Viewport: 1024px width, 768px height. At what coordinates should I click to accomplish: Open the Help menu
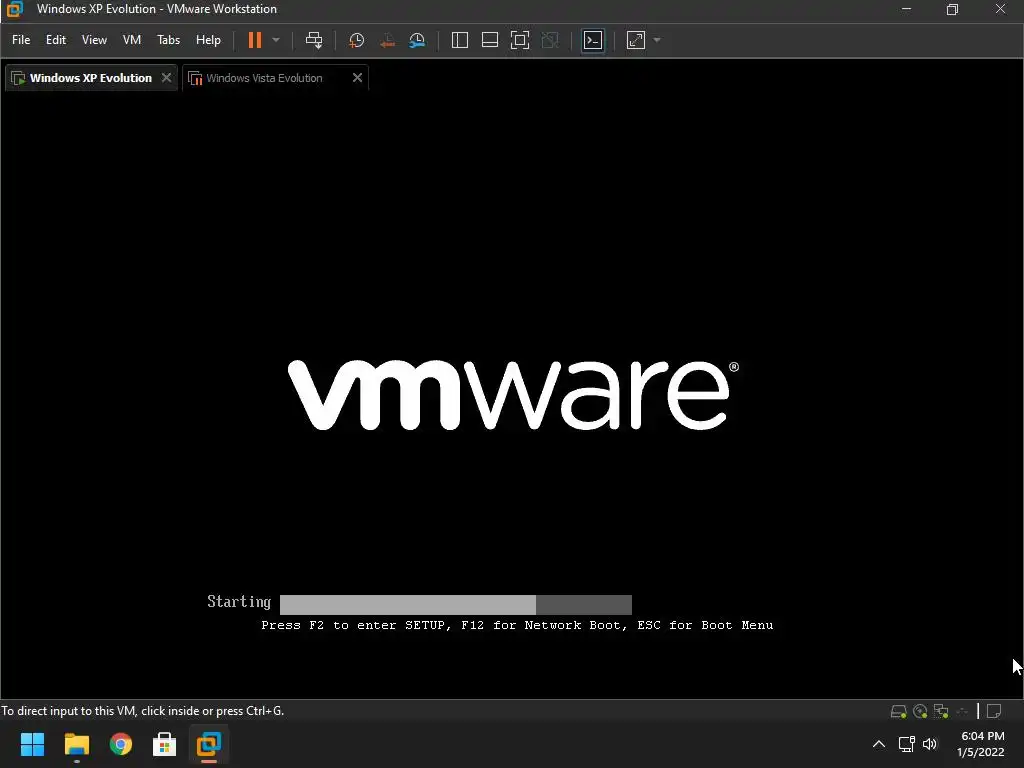[x=208, y=40]
